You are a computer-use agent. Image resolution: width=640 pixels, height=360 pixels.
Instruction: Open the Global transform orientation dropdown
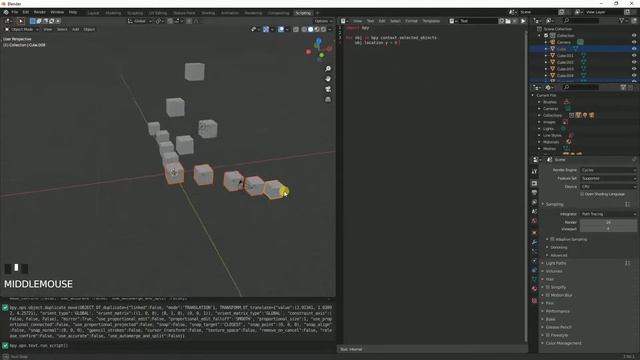click(140, 21)
